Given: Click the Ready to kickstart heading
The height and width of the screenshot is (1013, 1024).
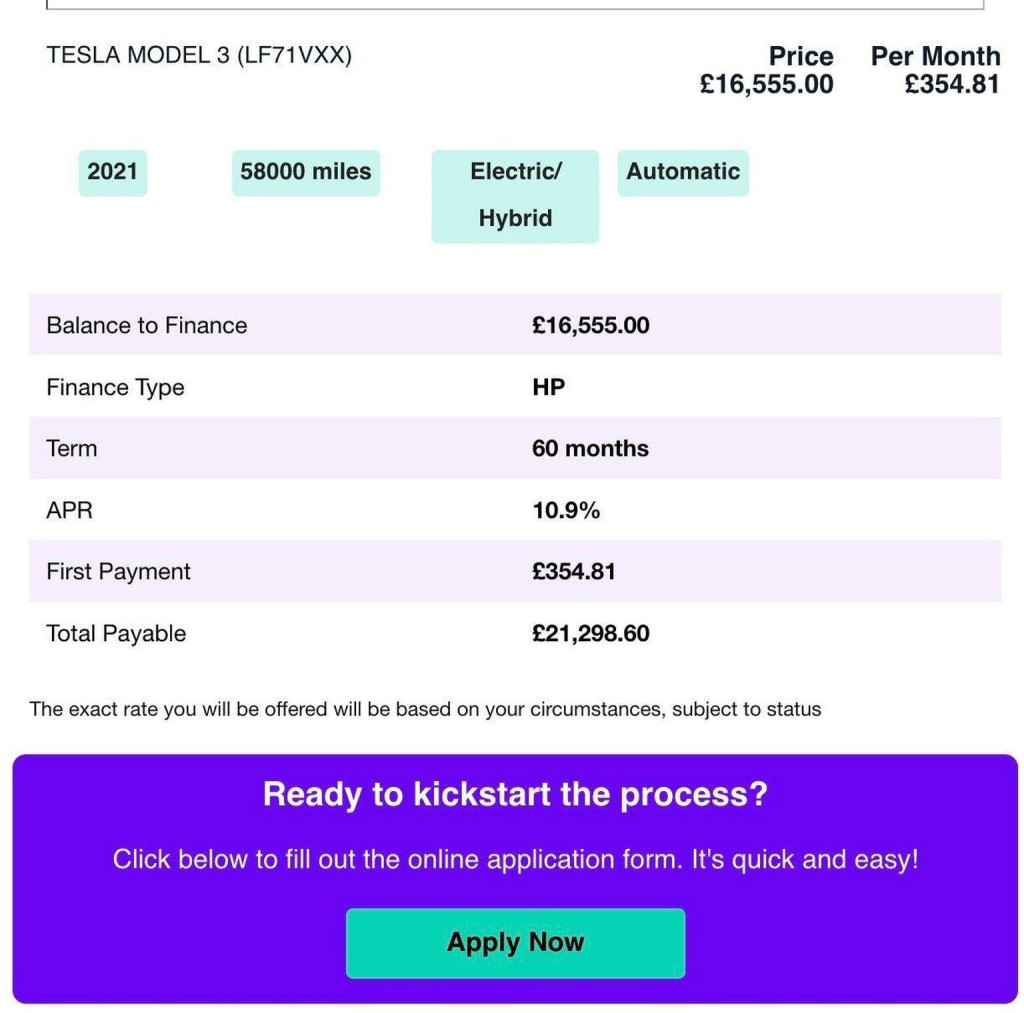Looking at the screenshot, I should 514,794.
